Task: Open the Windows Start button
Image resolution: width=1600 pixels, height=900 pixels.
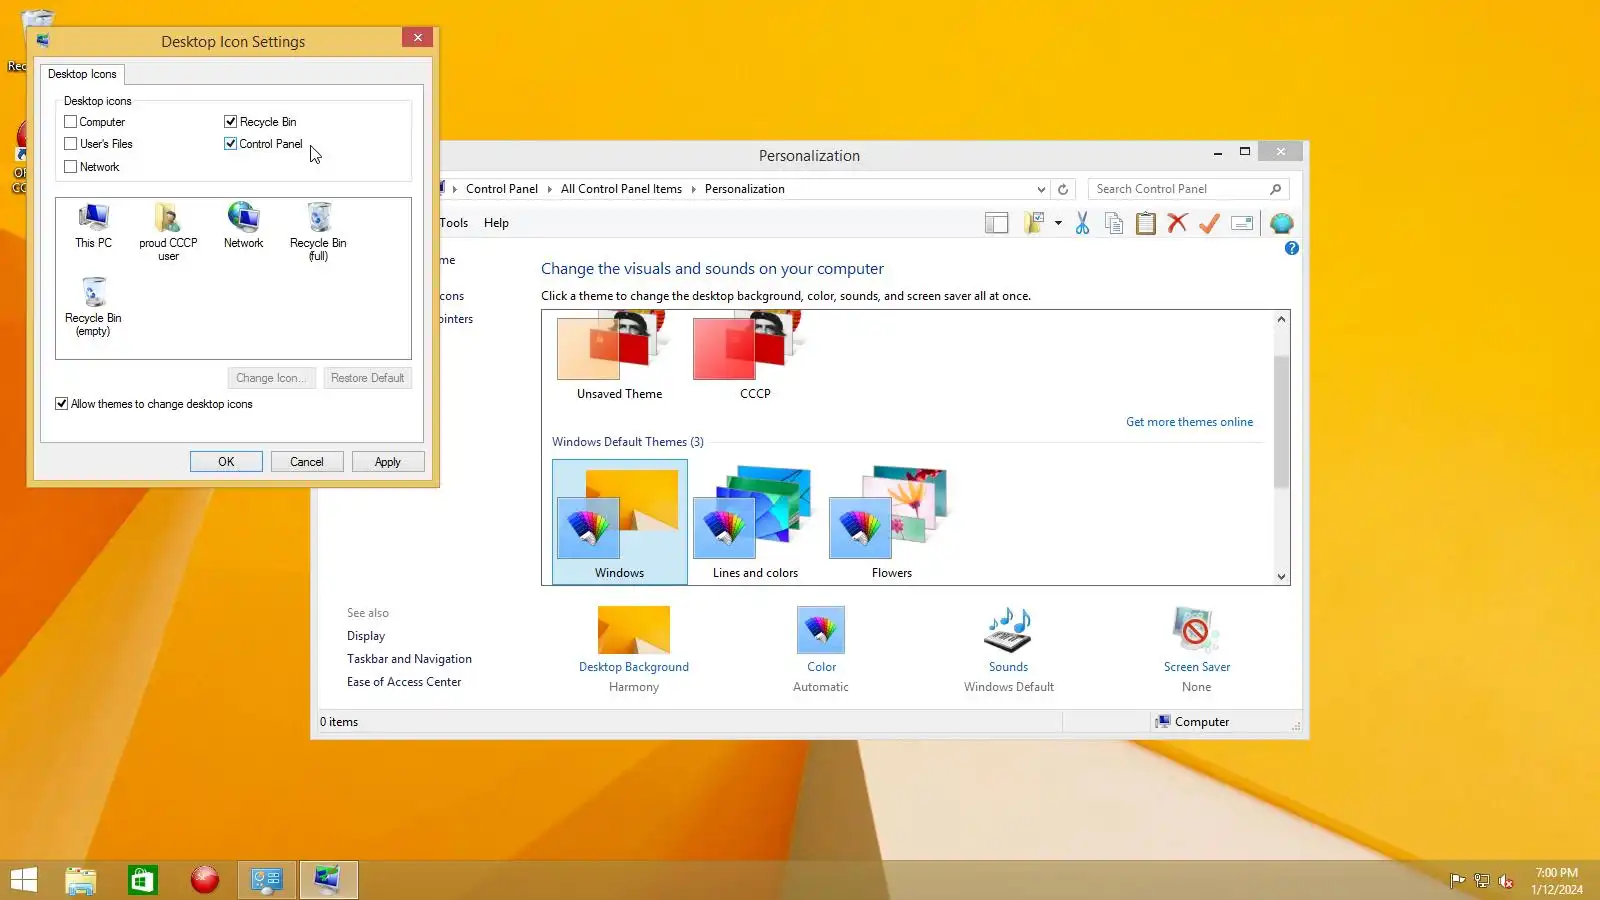Action: [24, 880]
